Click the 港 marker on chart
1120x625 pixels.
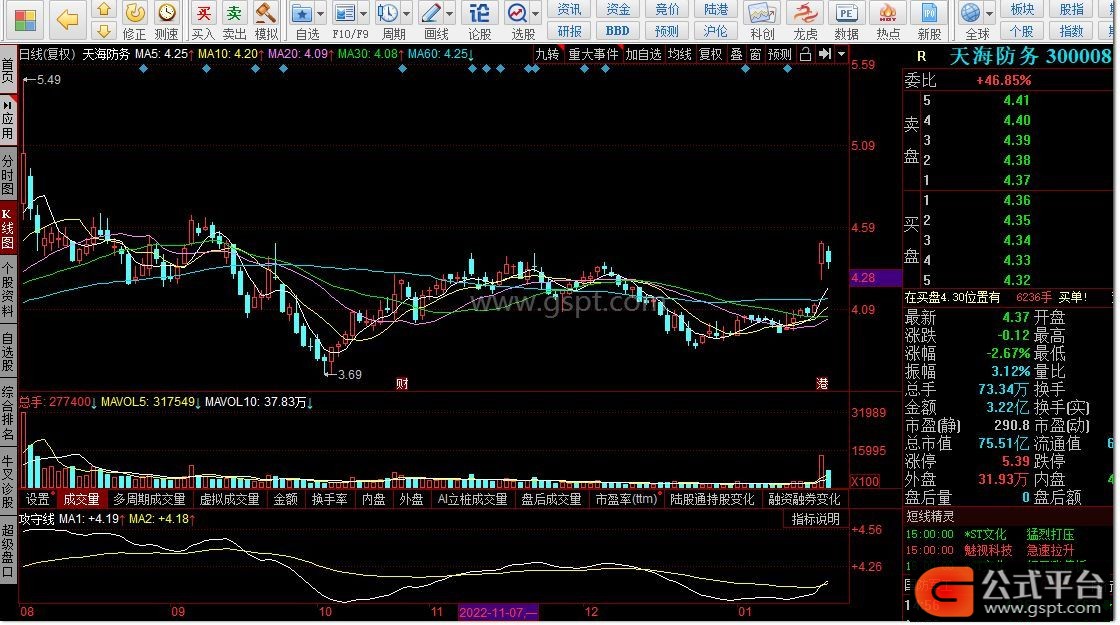click(x=822, y=384)
